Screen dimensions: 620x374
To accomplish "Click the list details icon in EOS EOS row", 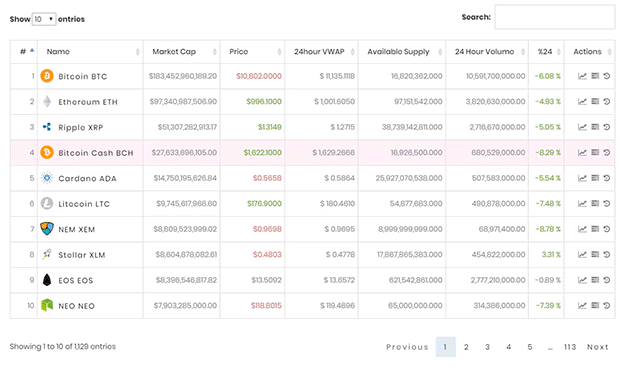I will (x=595, y=280).
